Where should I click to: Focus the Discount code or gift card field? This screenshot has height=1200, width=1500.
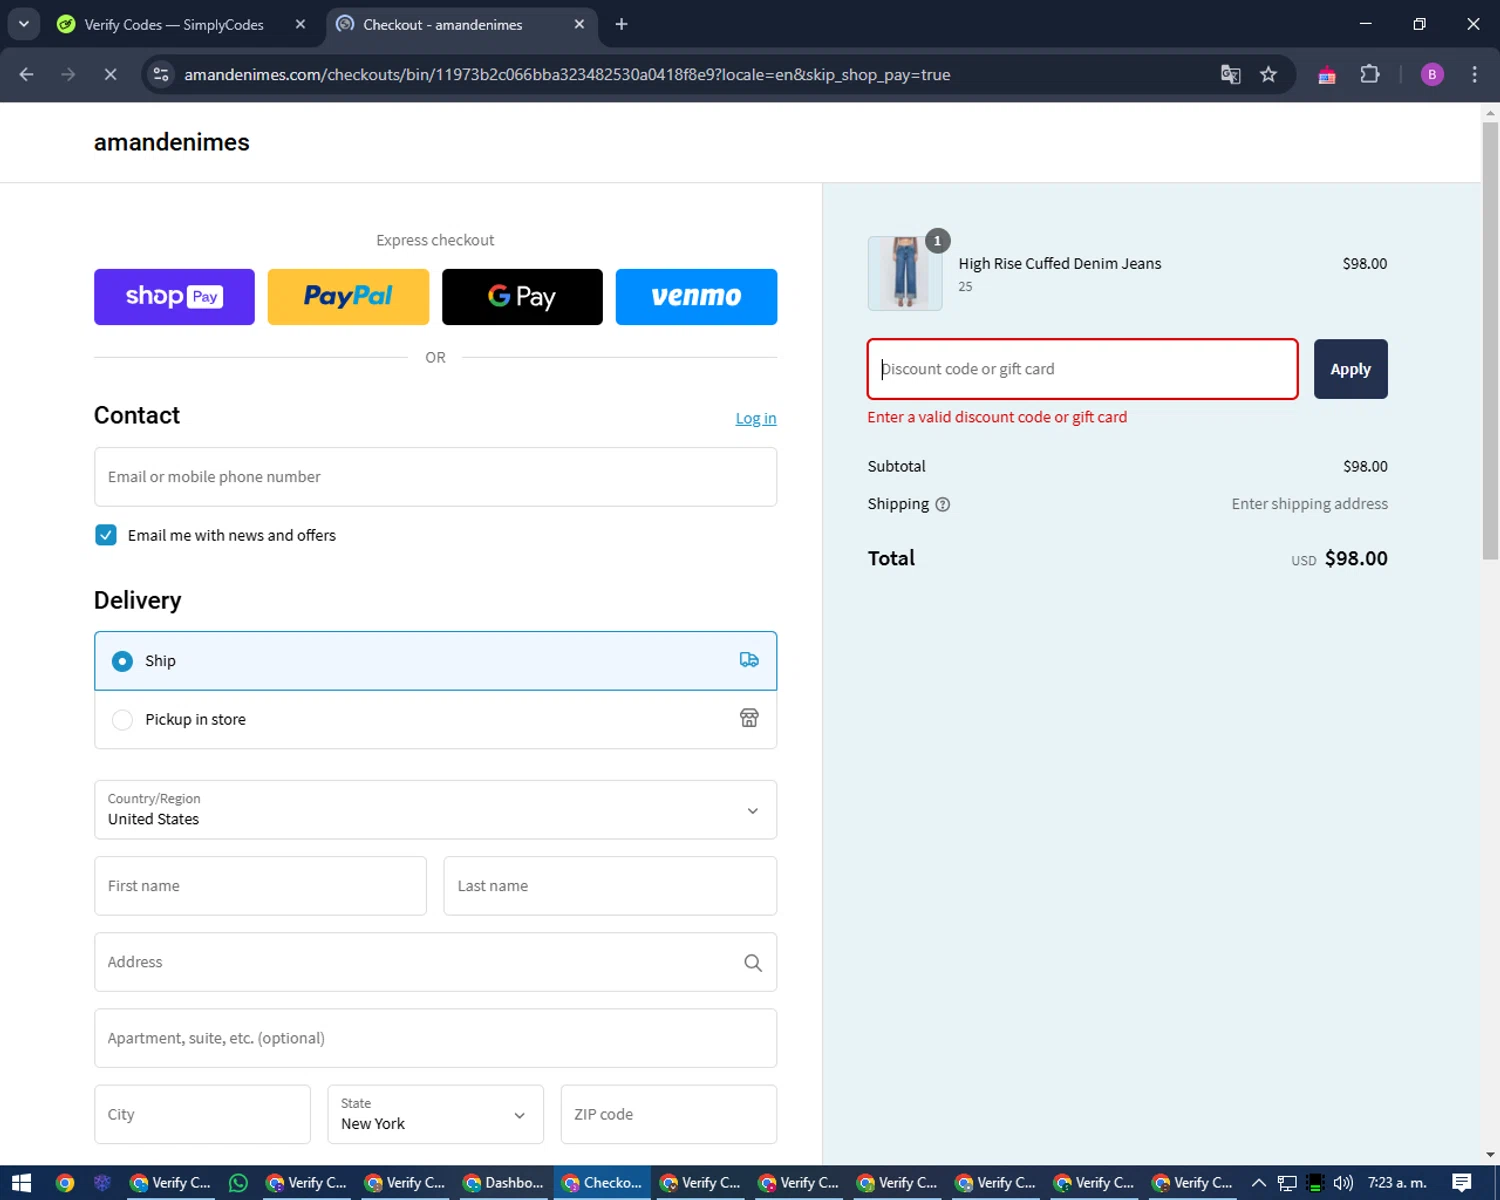click(x=1082, y=369)
